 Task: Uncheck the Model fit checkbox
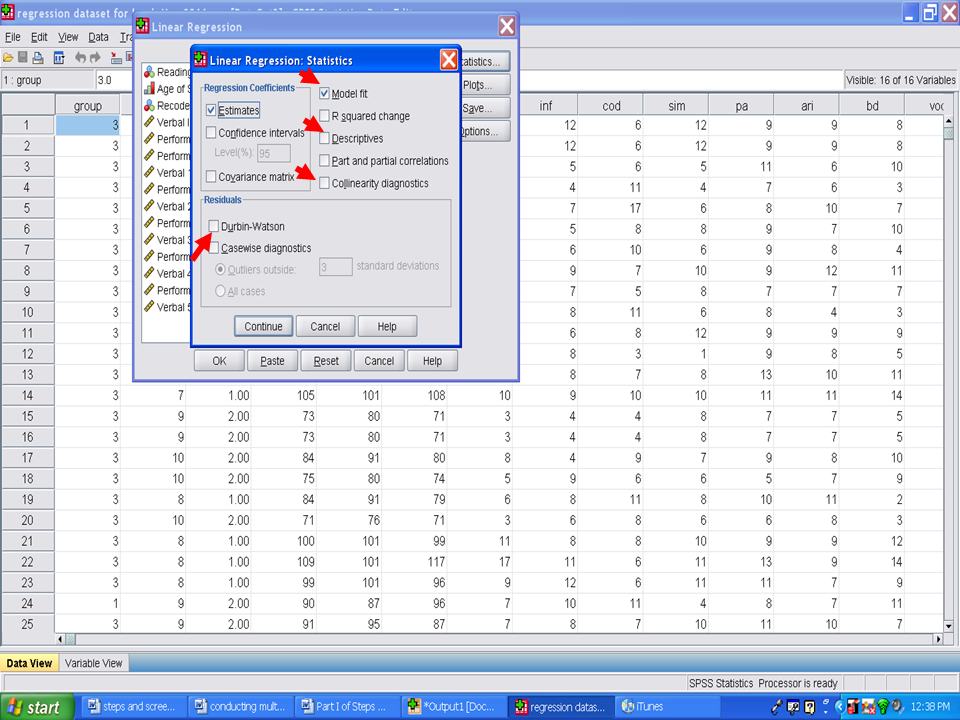click(325, 94)
